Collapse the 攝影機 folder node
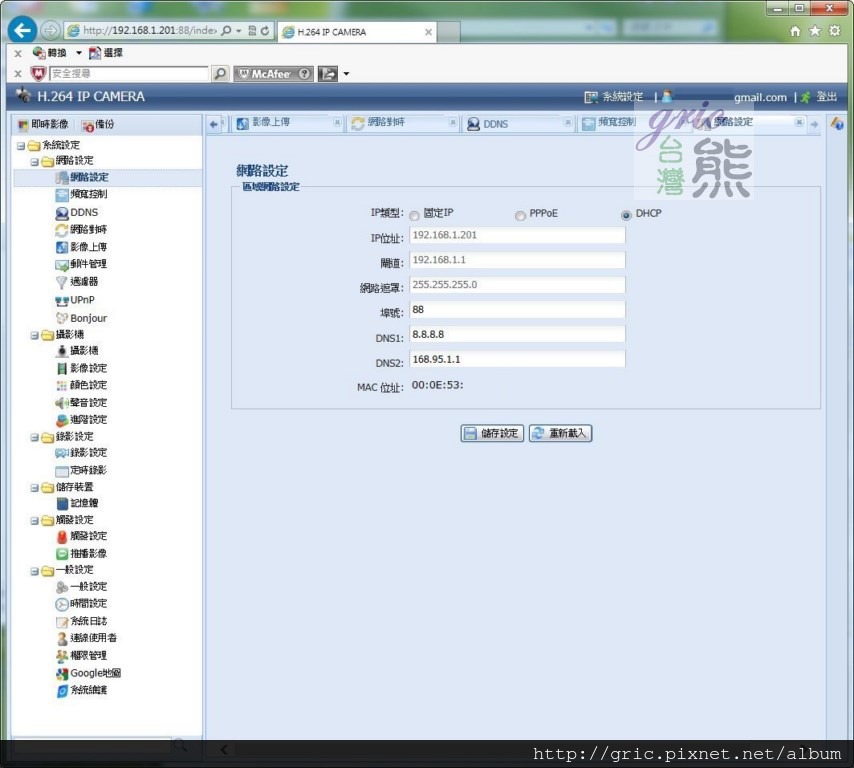 tap(34, 336)
